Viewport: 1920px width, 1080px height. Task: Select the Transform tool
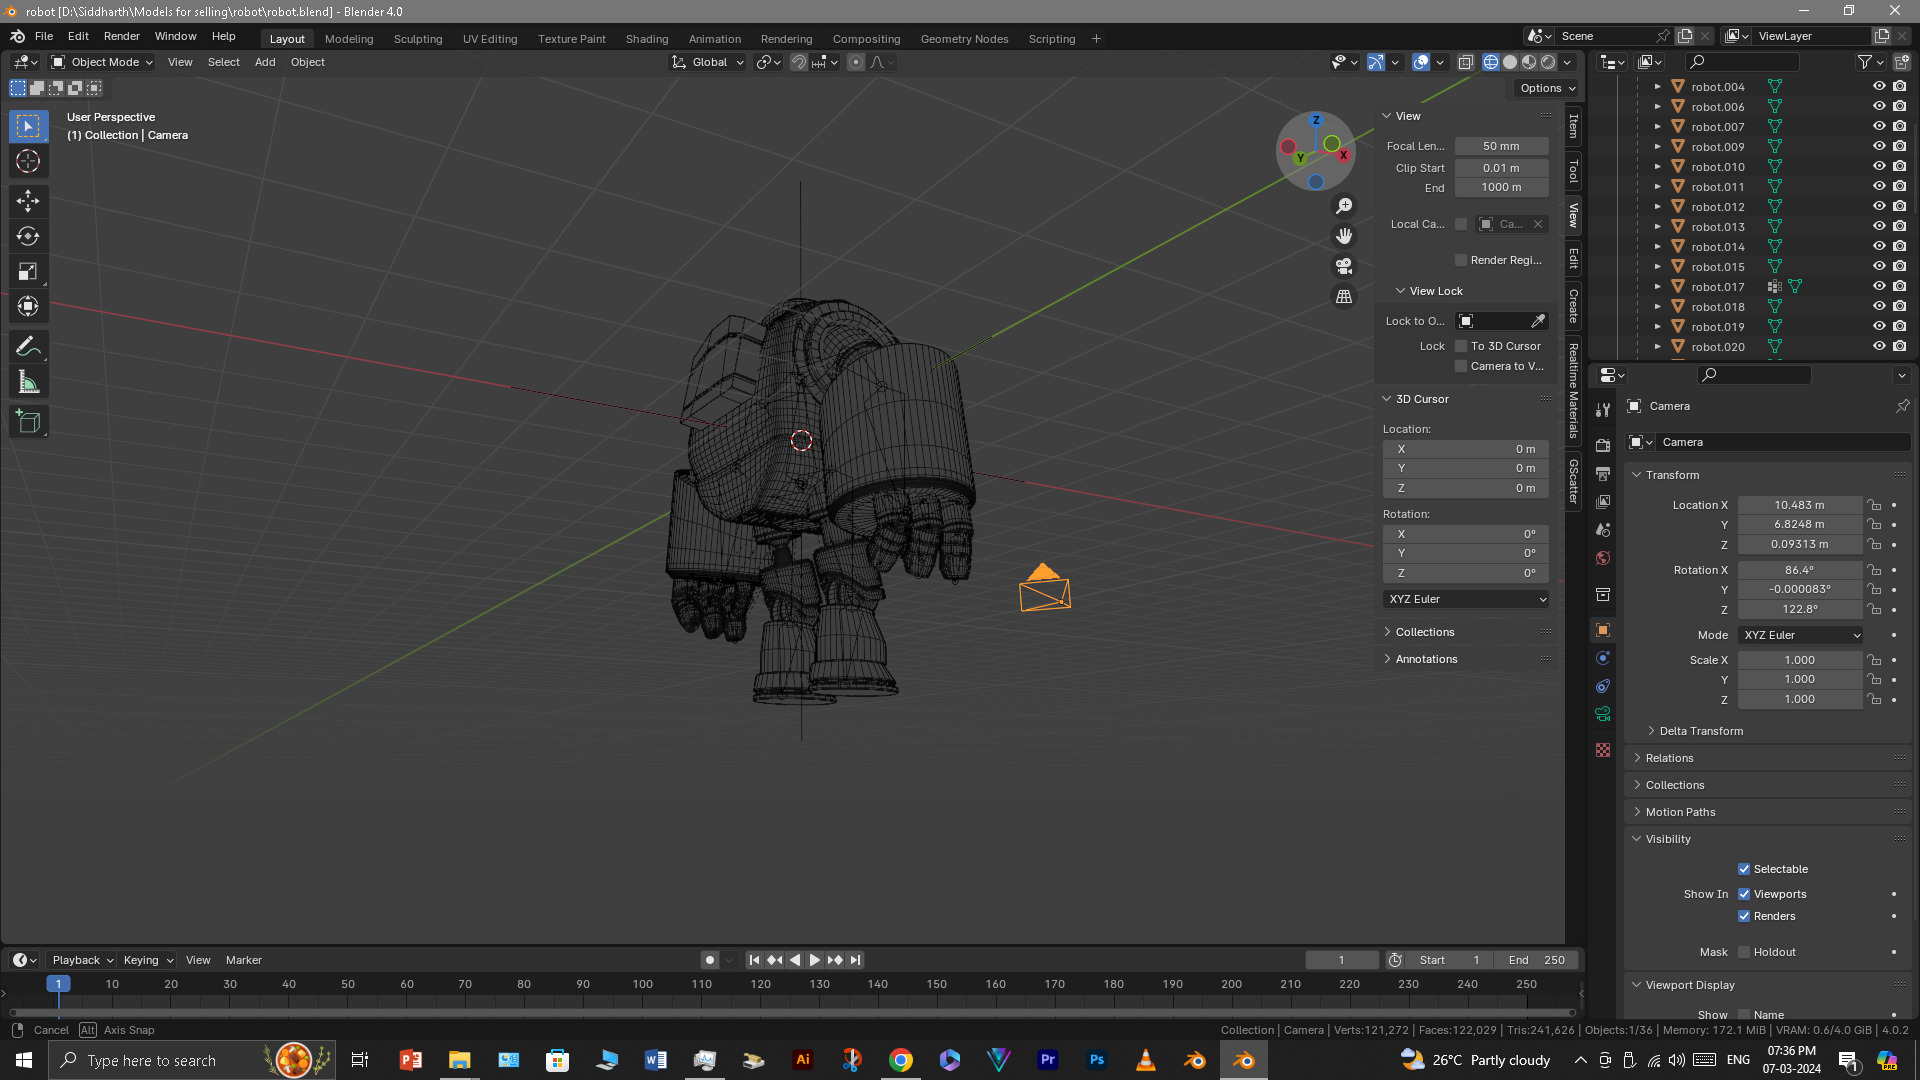coord(28,307)
